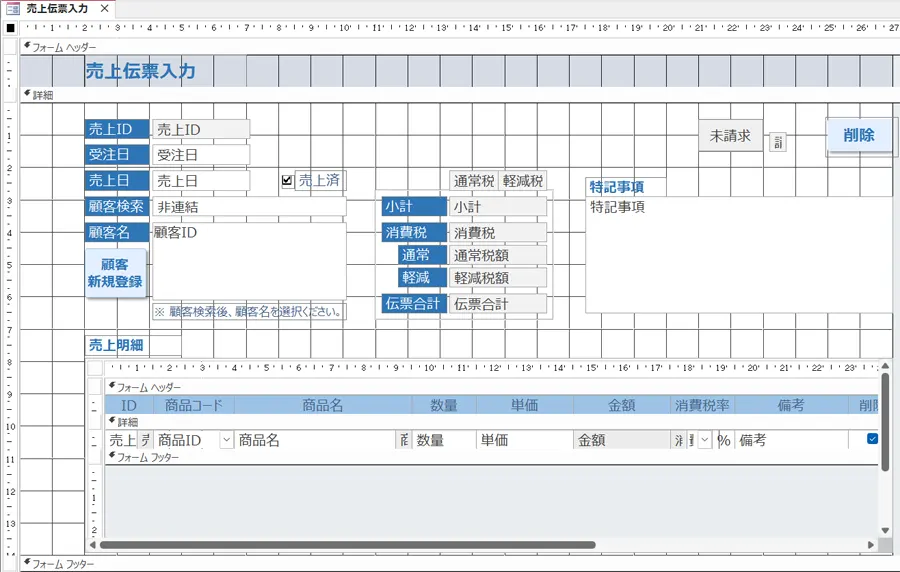Click the 削除 button
This screenshot has height=572, width=900.
pyautogui.click(x=858, y=136)
